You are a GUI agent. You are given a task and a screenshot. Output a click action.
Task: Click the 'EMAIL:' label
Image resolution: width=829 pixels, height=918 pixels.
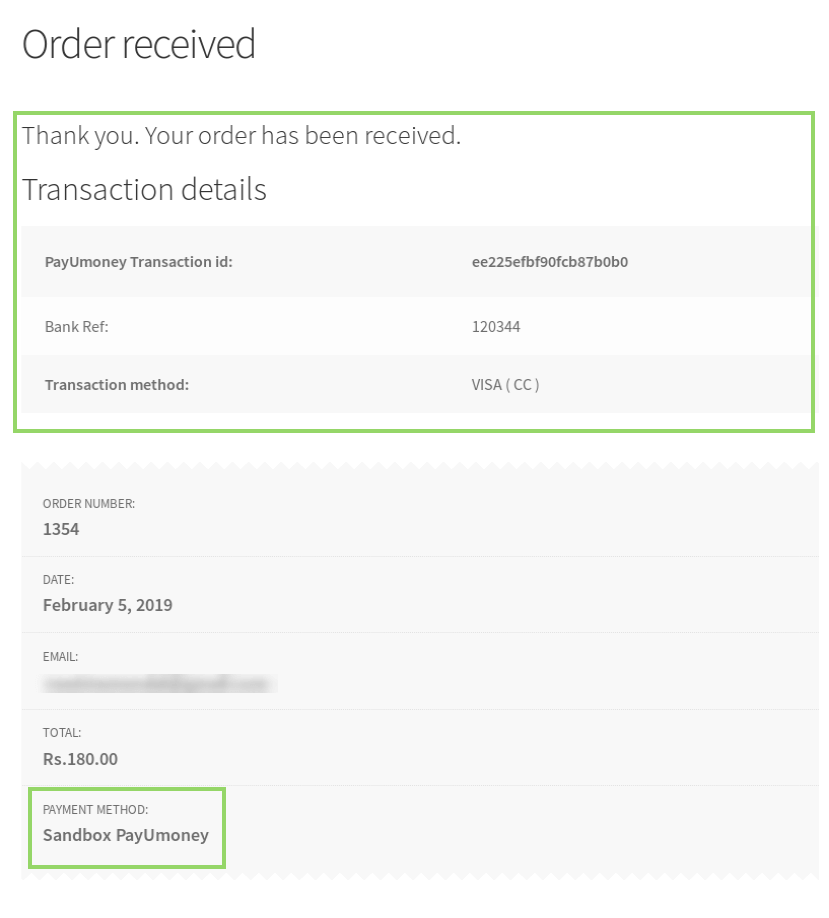click(61, 657)
